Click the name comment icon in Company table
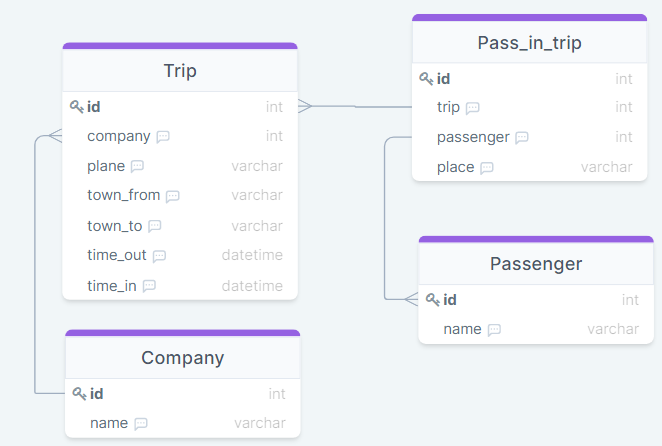The height and width of the screenshot is (446, 662). [141, 424]
